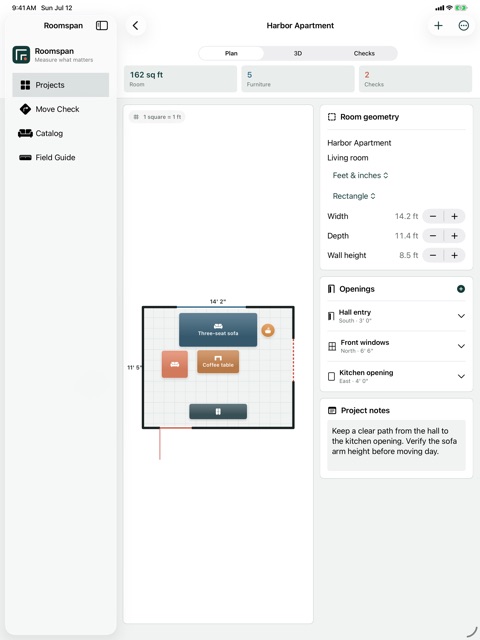Tap the plus add button in header
The image size is (480, 640).
pyautogui.click(x=438, y=26)
